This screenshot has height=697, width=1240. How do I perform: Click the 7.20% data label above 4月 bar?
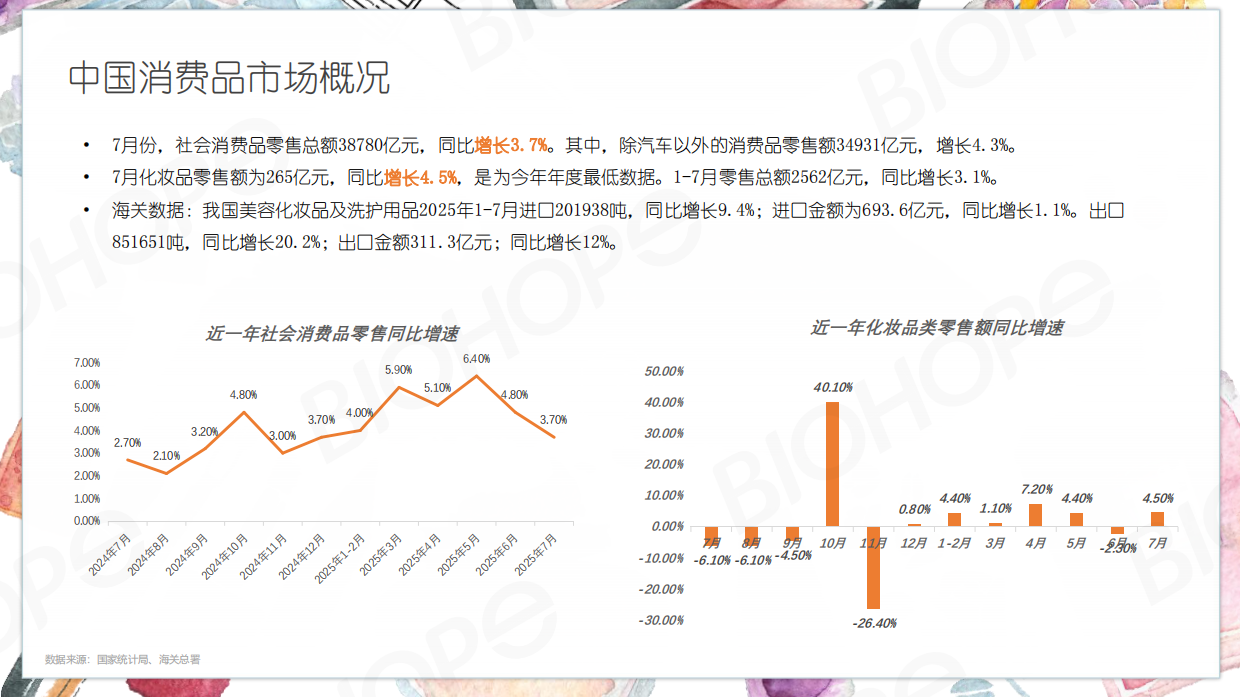pos(1036,490)
